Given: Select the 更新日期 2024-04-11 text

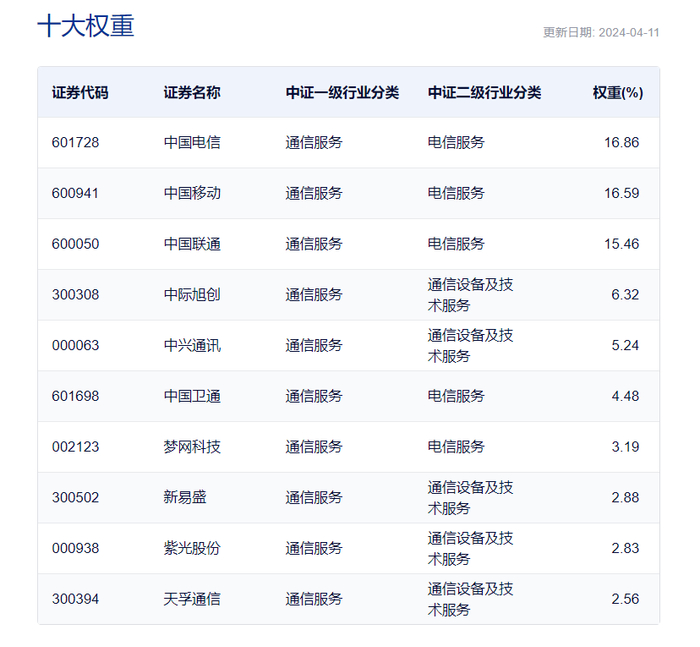Looking at the screenshot, I should coord(601,33).
